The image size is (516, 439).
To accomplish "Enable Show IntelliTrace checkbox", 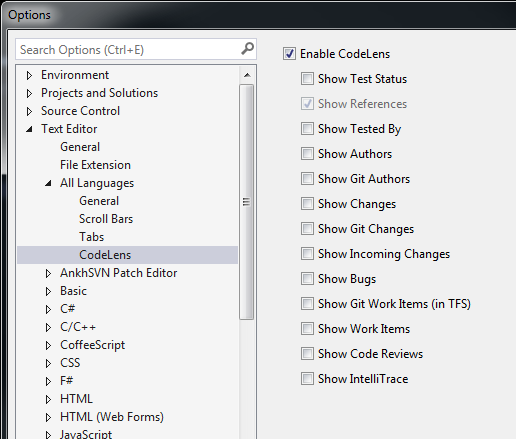I will tap(307, 379).
